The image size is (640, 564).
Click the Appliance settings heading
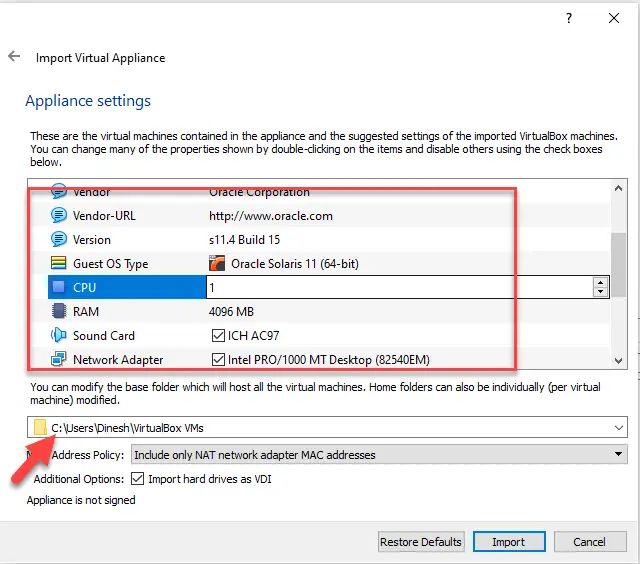click(x=88, y=101)
